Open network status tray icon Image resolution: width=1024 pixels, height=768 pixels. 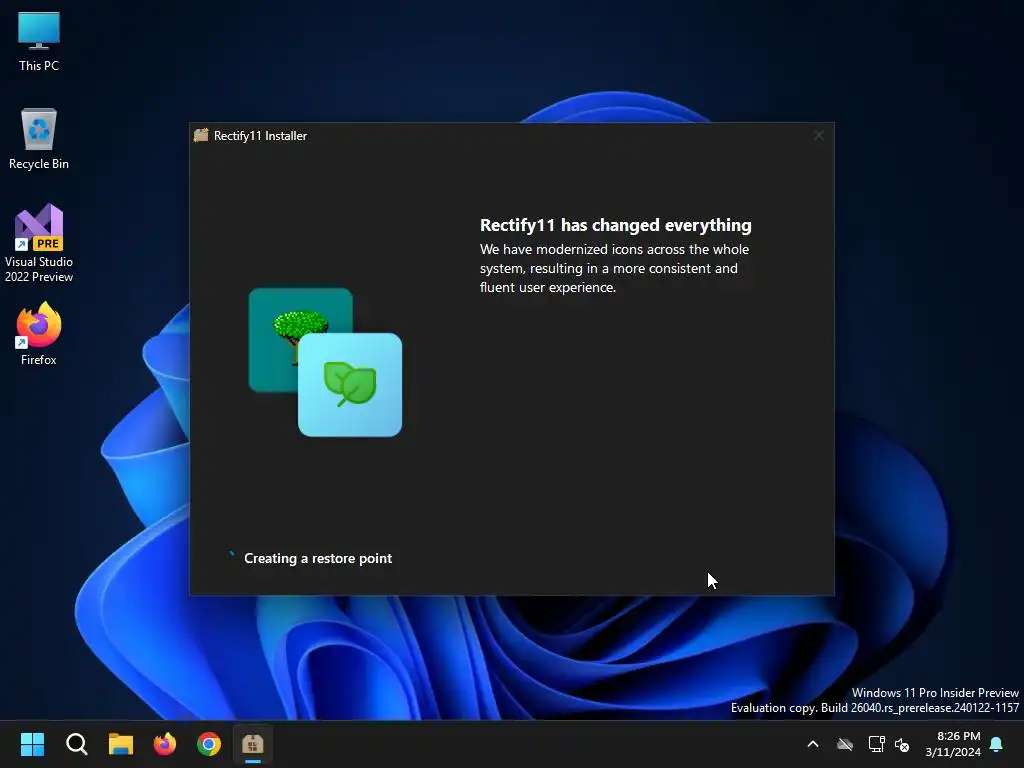point(876,744)
